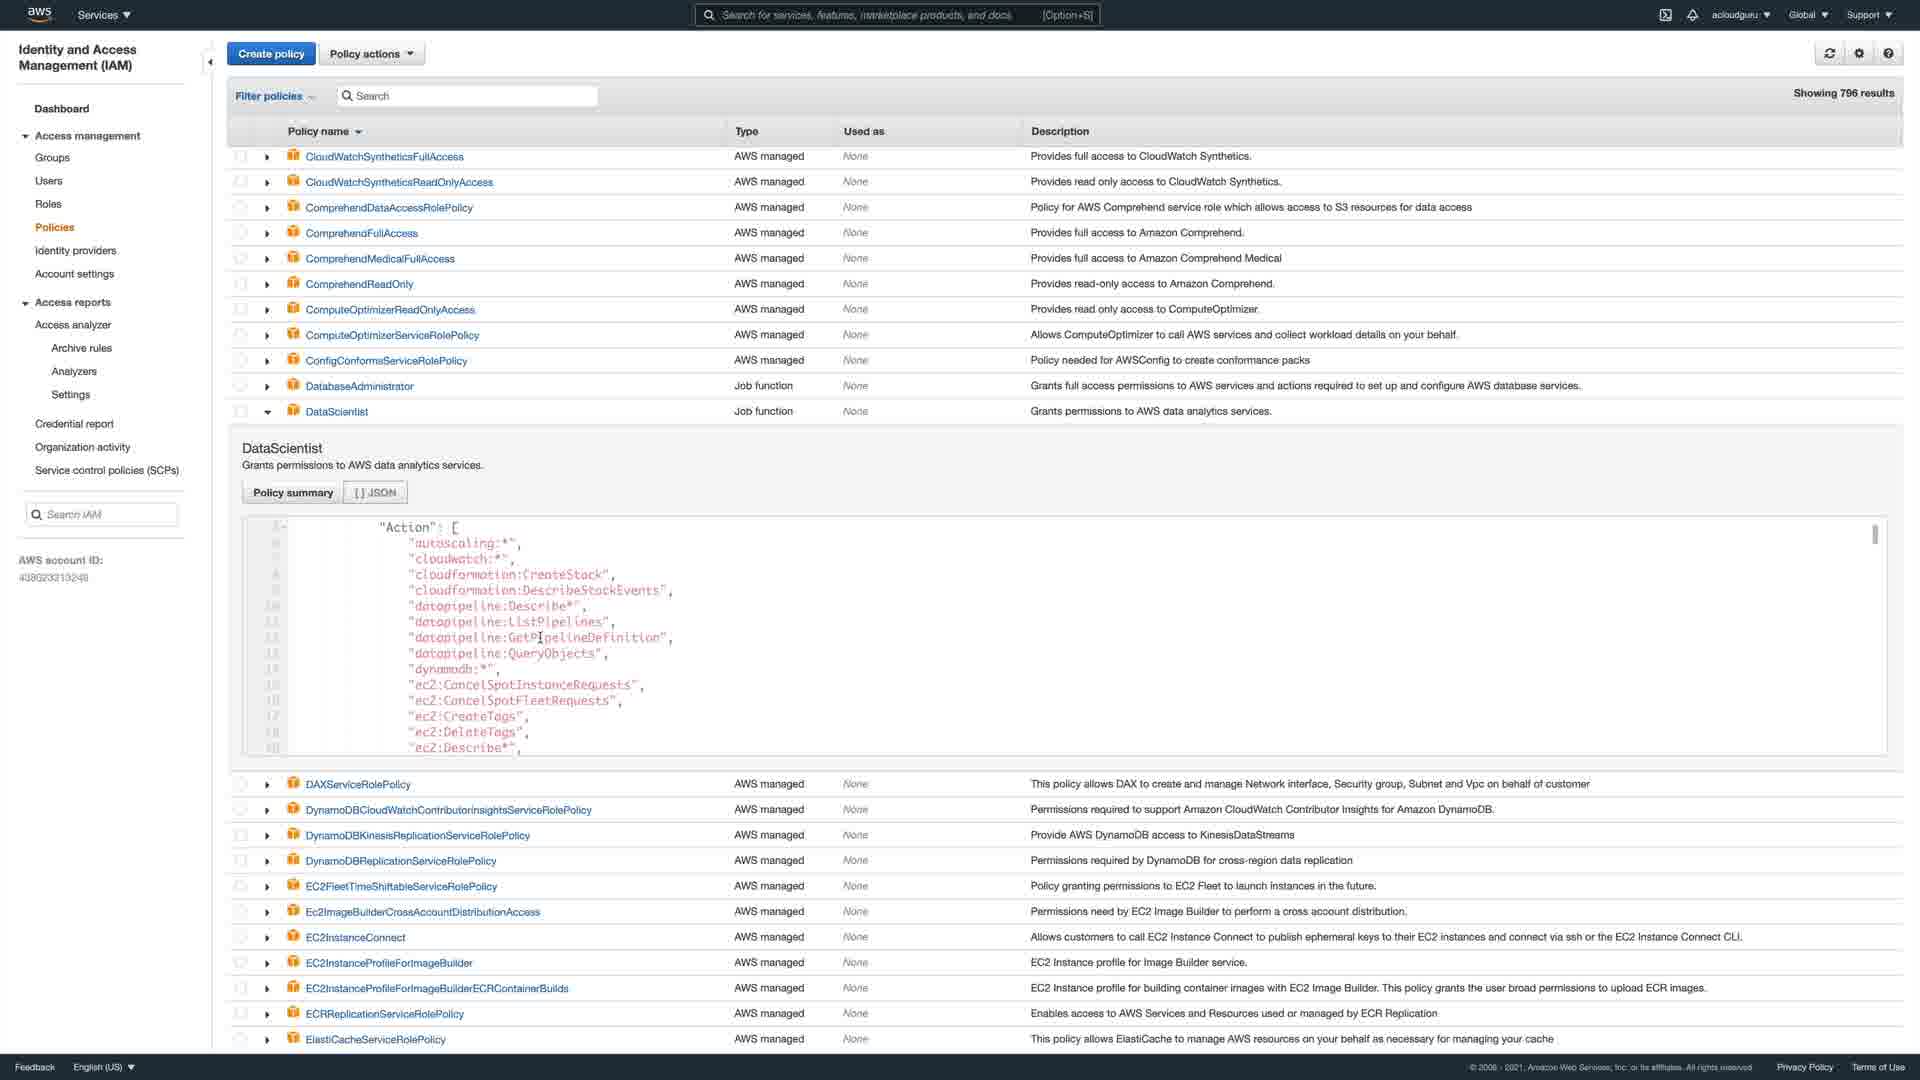Expand the DAXServiceRolePolicy row
This screenshot has height=1080, width=1920.
coord(267,785)
